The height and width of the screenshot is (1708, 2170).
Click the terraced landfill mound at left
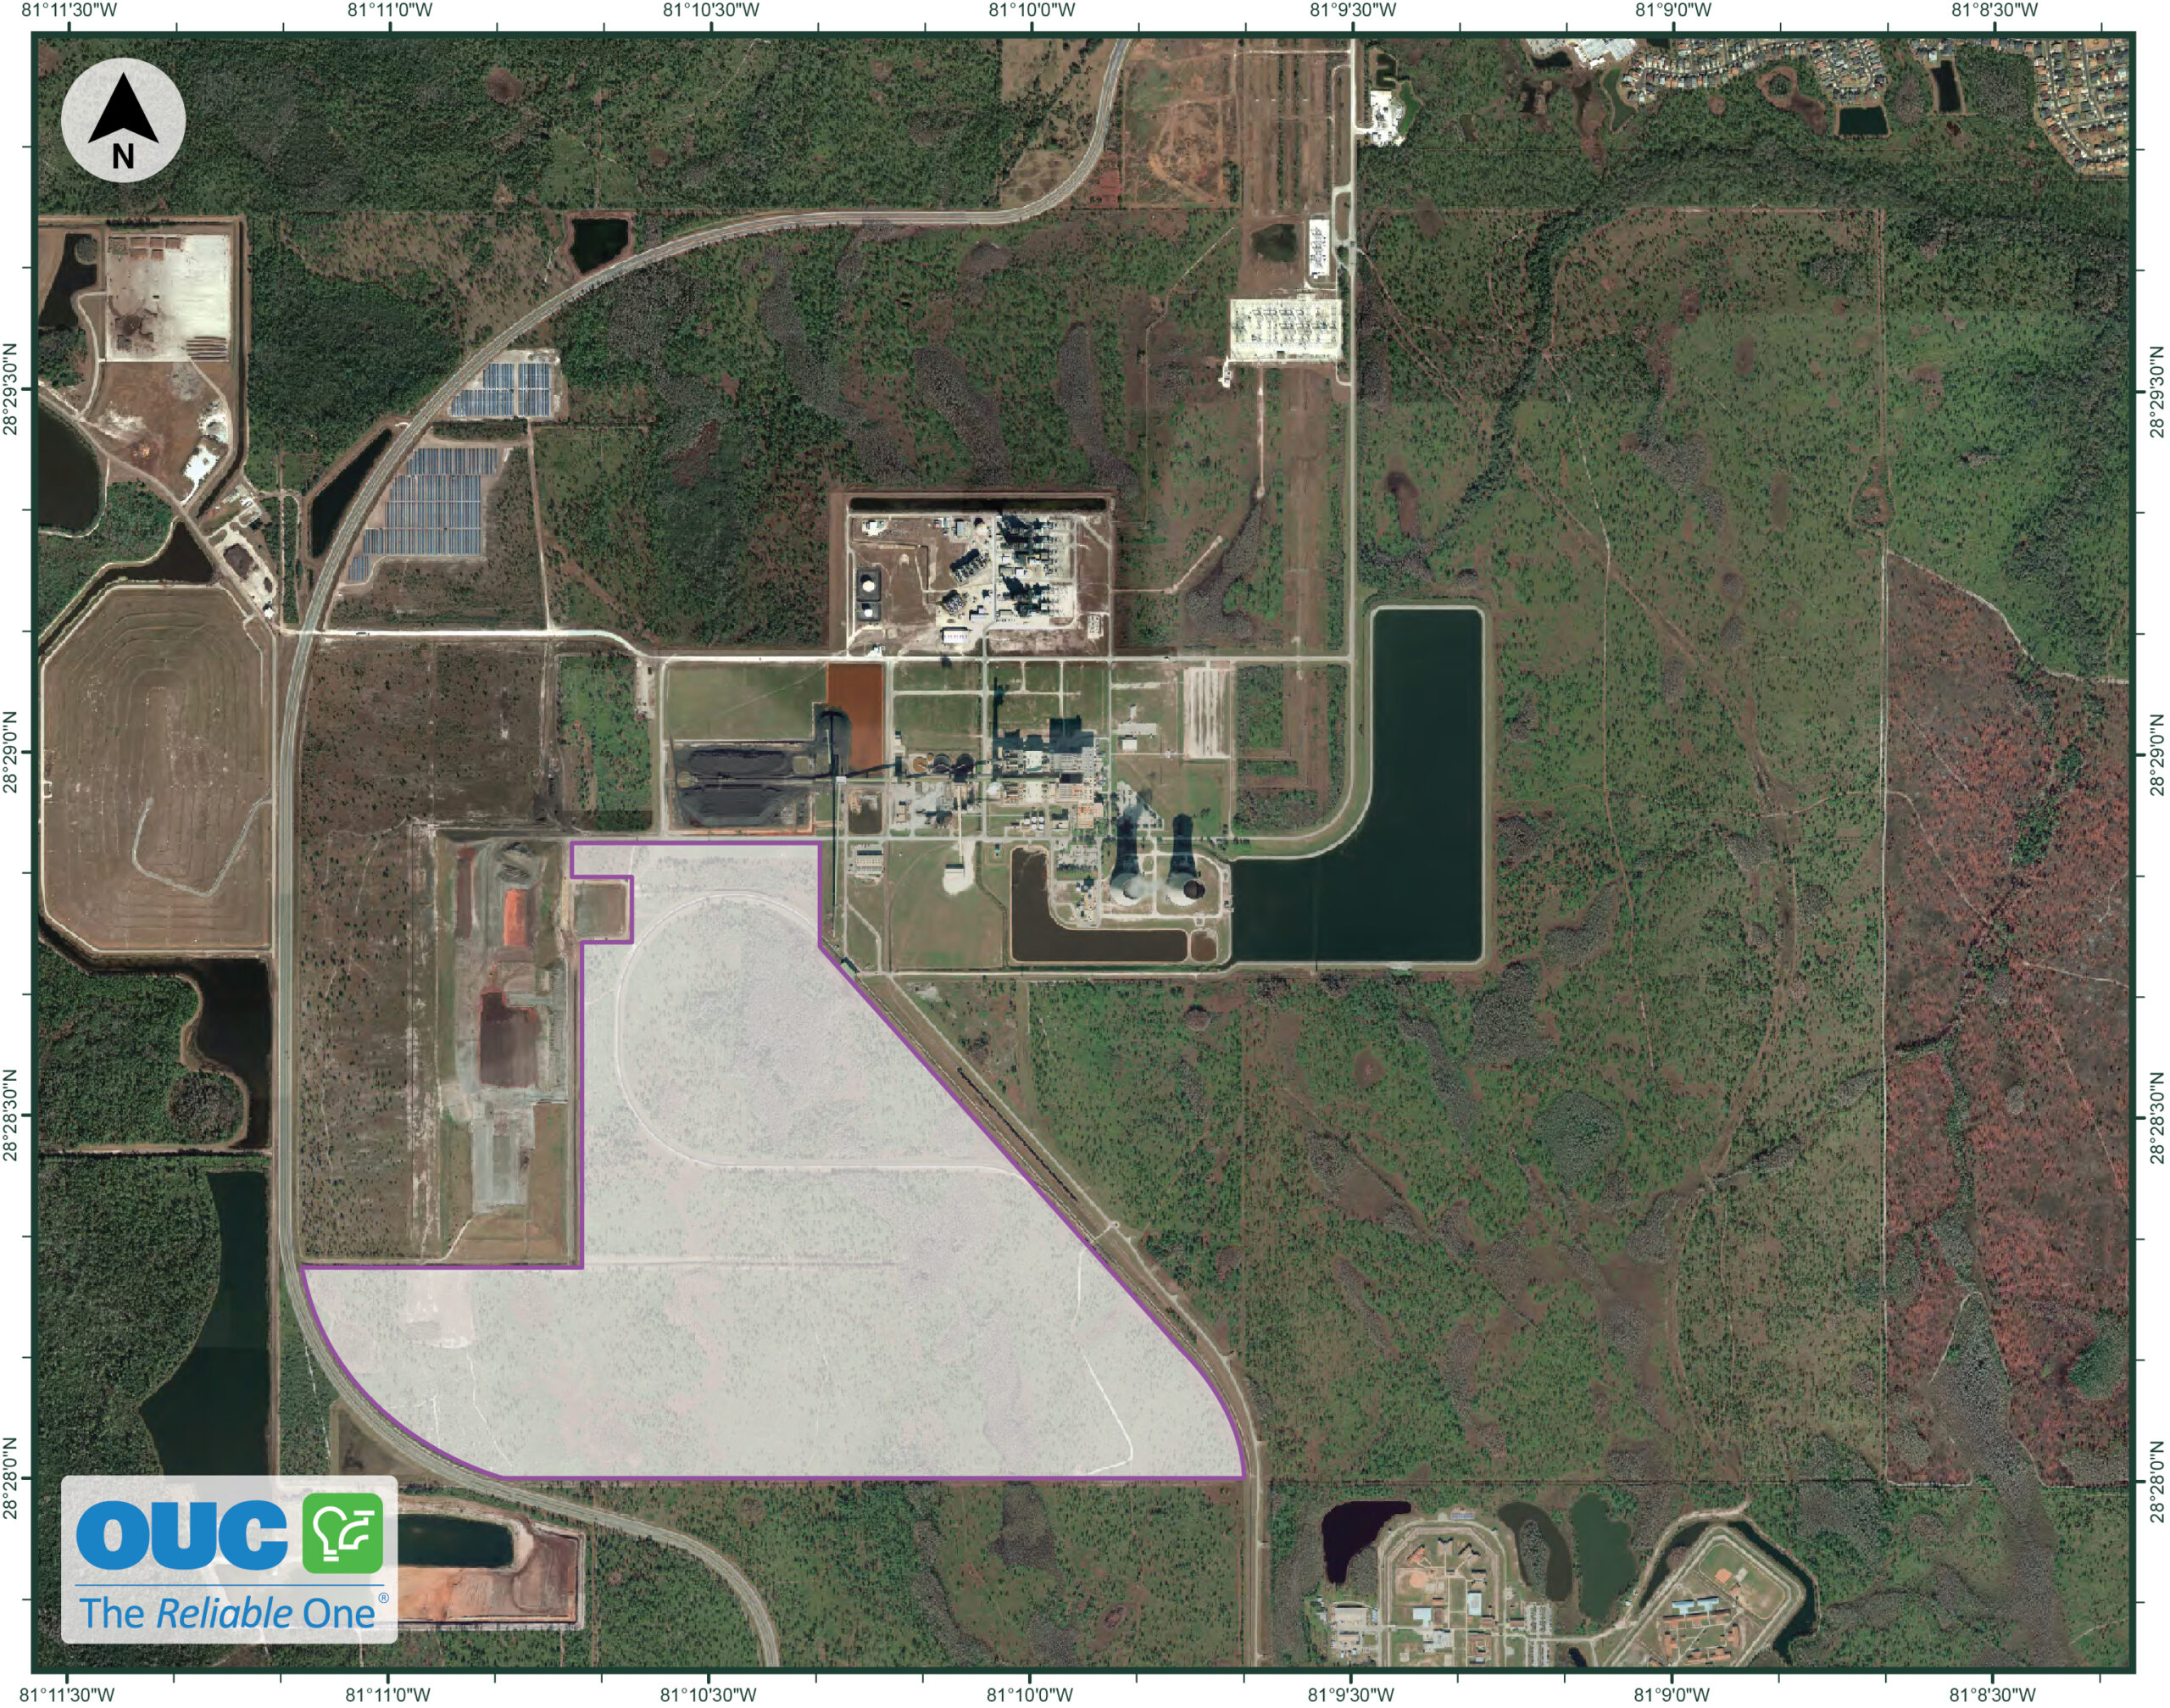158,770
